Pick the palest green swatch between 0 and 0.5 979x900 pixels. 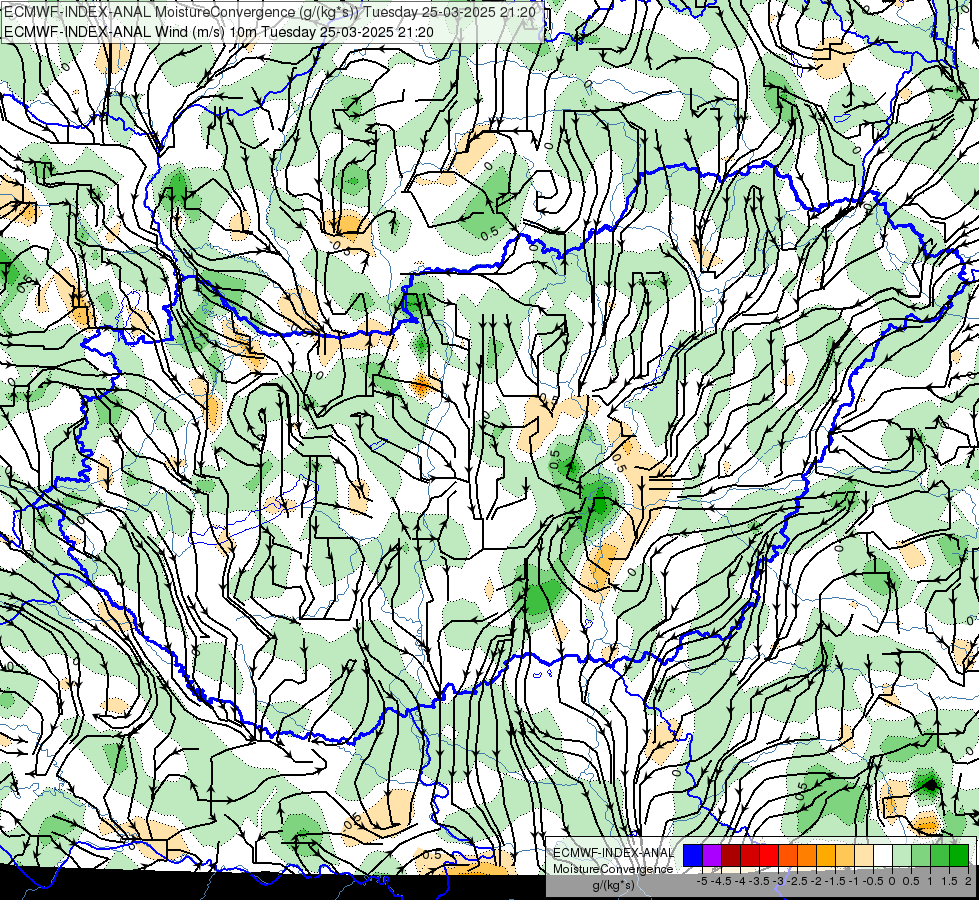pyautogui.click(x=902, y=855)
